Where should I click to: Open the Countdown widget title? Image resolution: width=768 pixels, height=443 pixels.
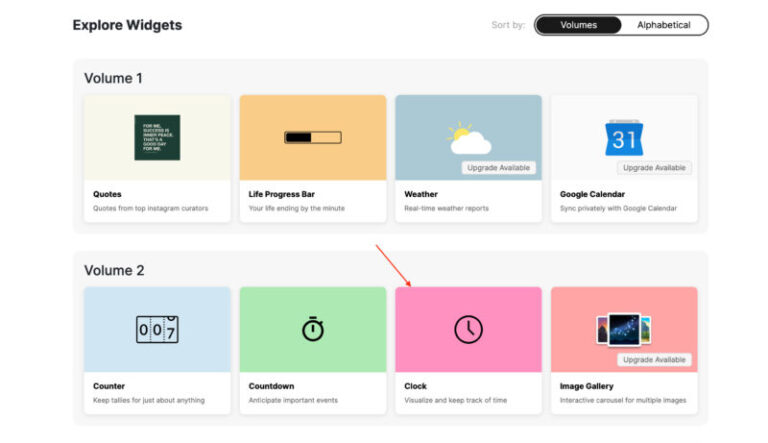[x=271, y=386]
